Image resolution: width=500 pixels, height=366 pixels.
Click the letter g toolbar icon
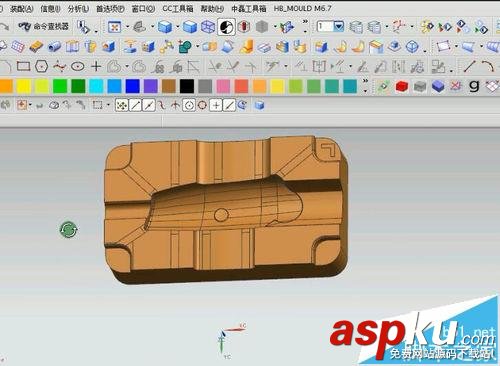point(474,86)
